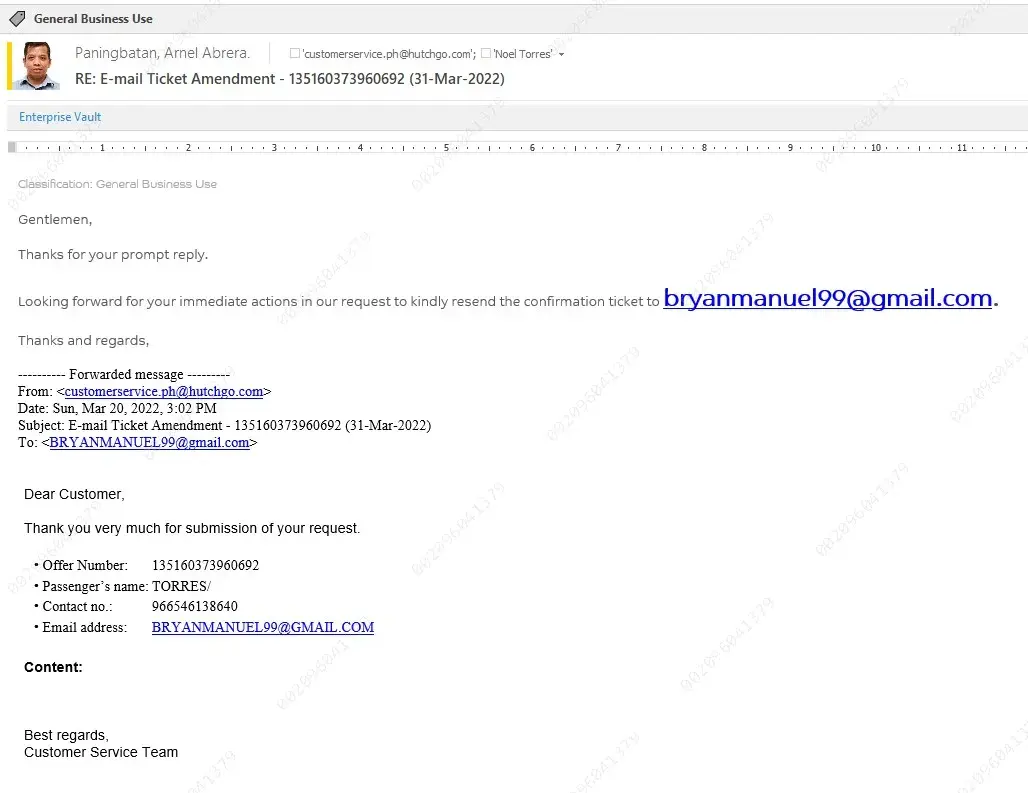Viewport: 1028px width, 793px height.
Task: Click the Thanks for your prompt reply line
Action: point(113,254)
